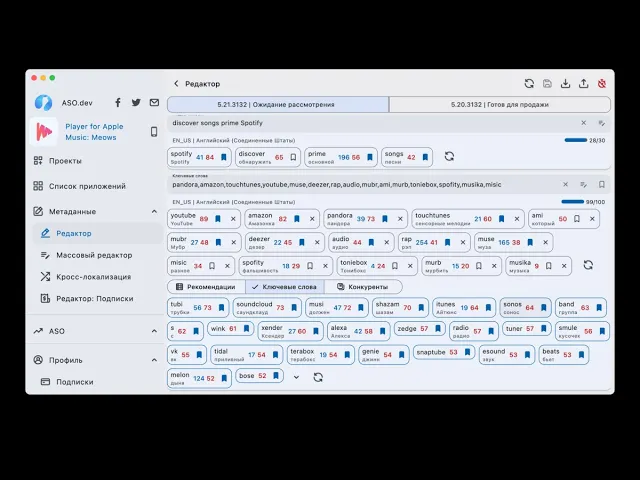Refresh suggestions next to the bose chip

[x=318, y=377]
